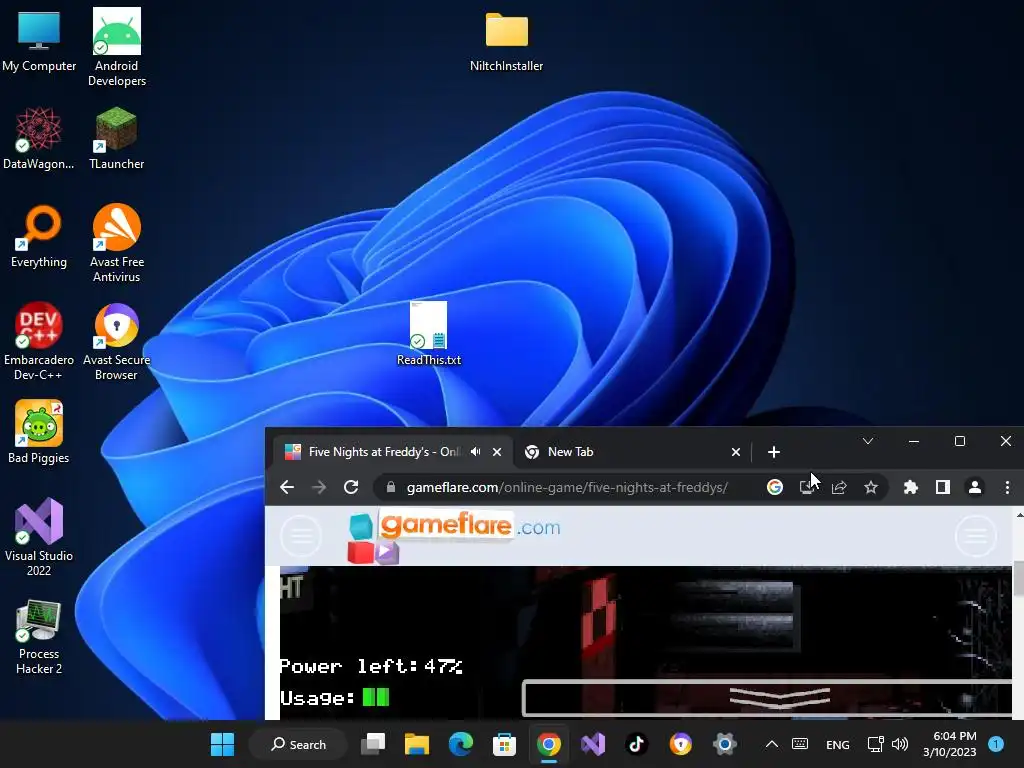Viewport: 1024px width, 768px height.
Task: Open File Explorer from taskbar
Action: tap(417, 744)
